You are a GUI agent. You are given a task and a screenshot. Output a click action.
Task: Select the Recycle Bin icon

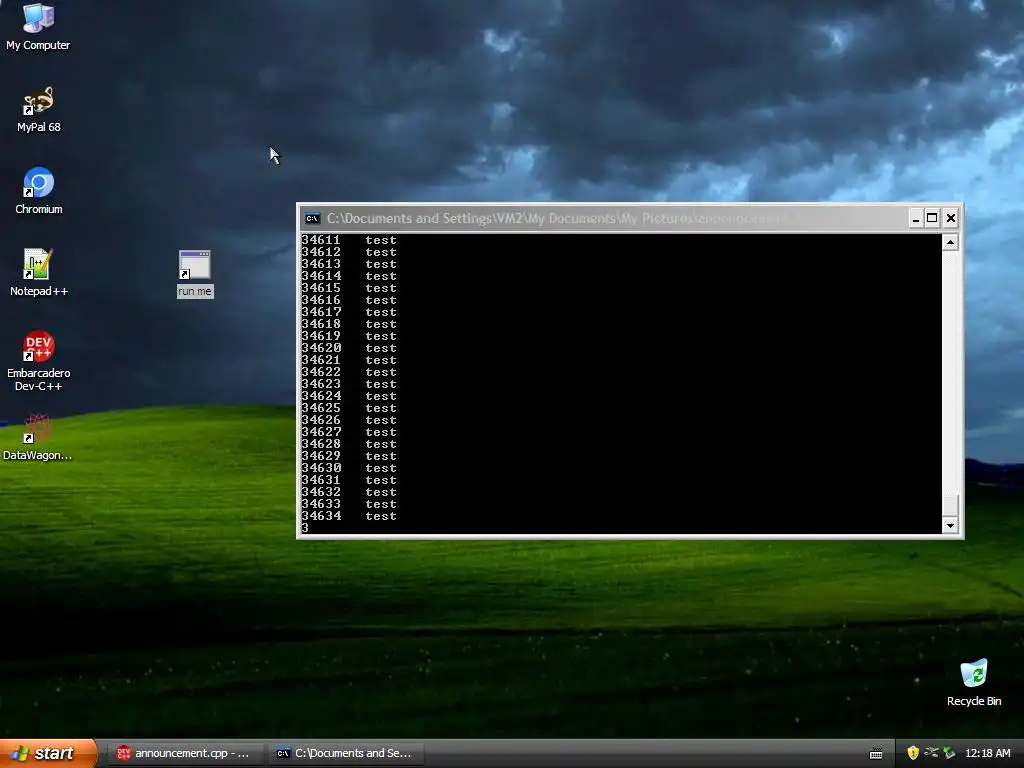point(974,683)
